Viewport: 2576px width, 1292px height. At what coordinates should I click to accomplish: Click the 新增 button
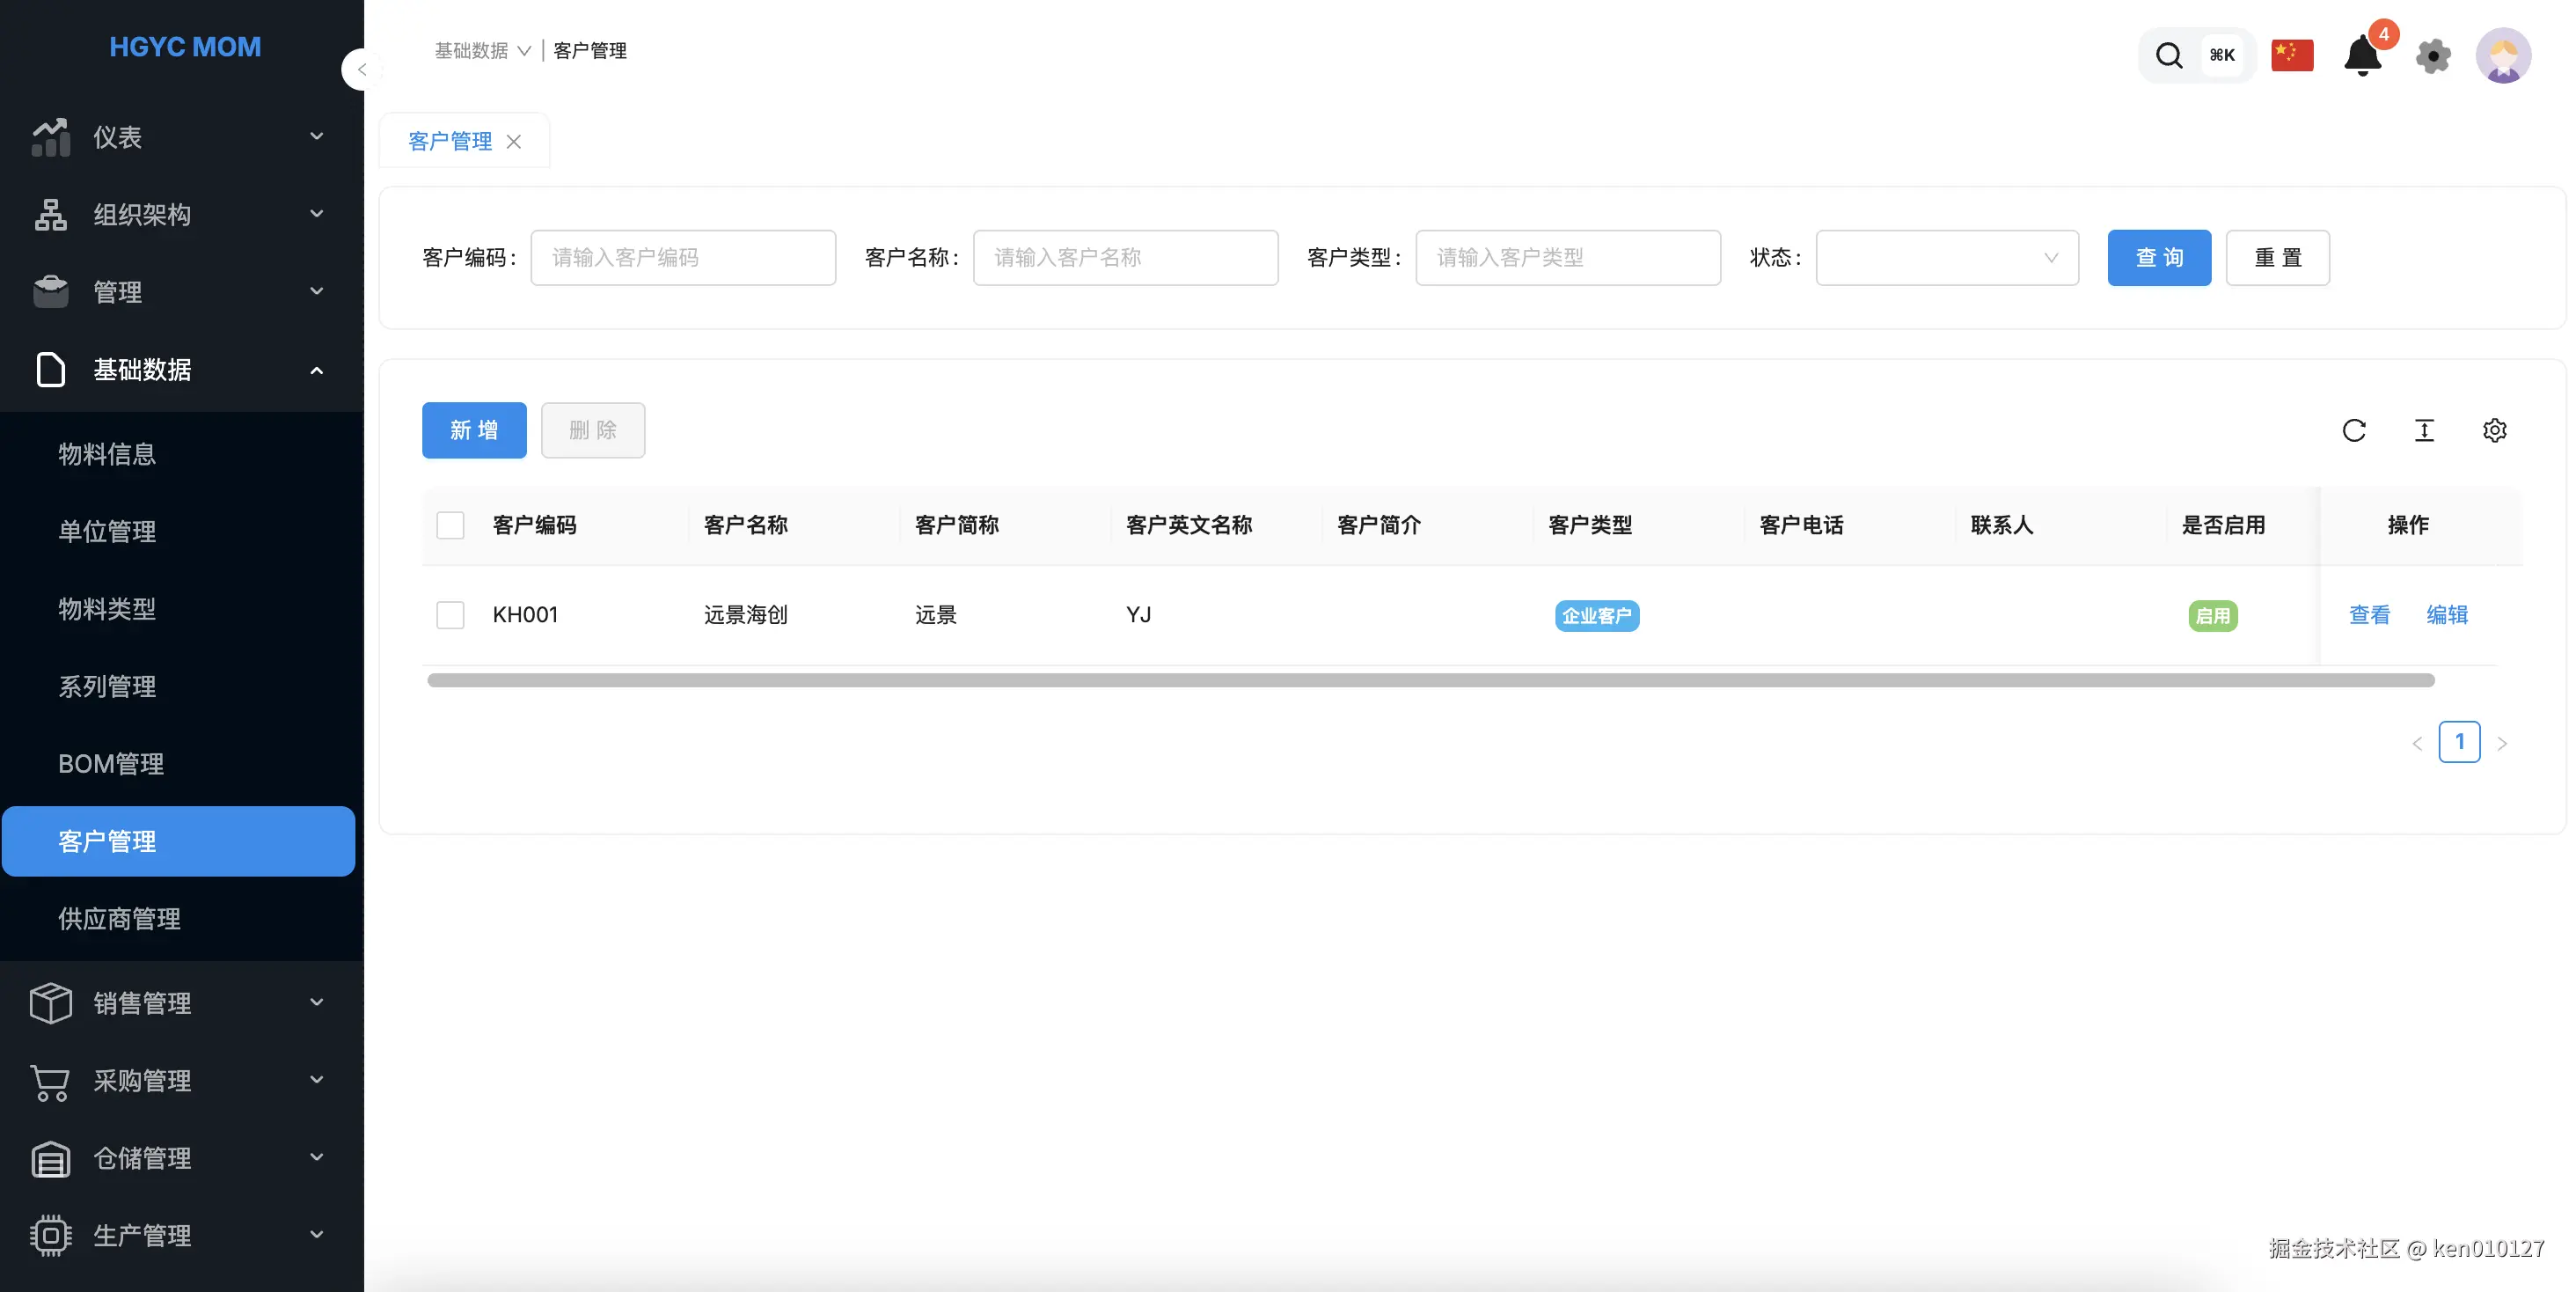point(474,430)
